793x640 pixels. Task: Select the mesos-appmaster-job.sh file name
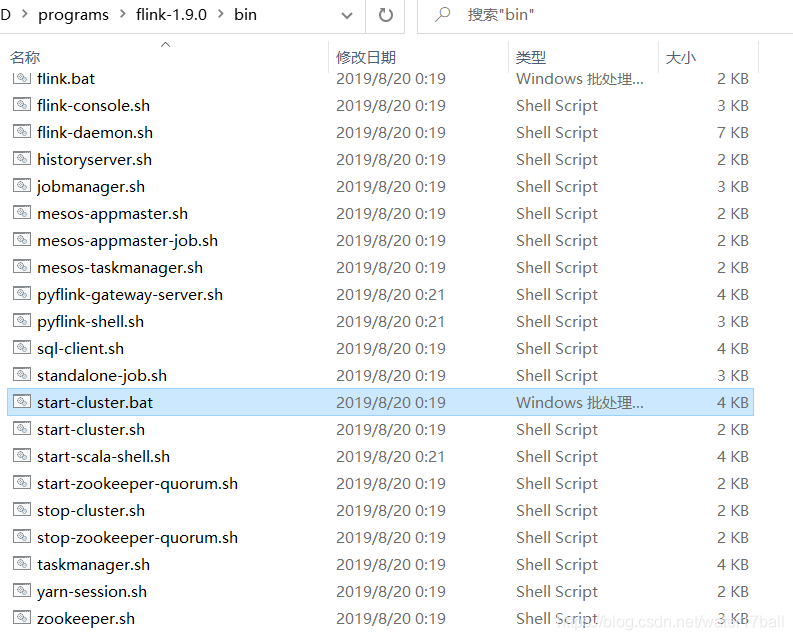[127, 240]
